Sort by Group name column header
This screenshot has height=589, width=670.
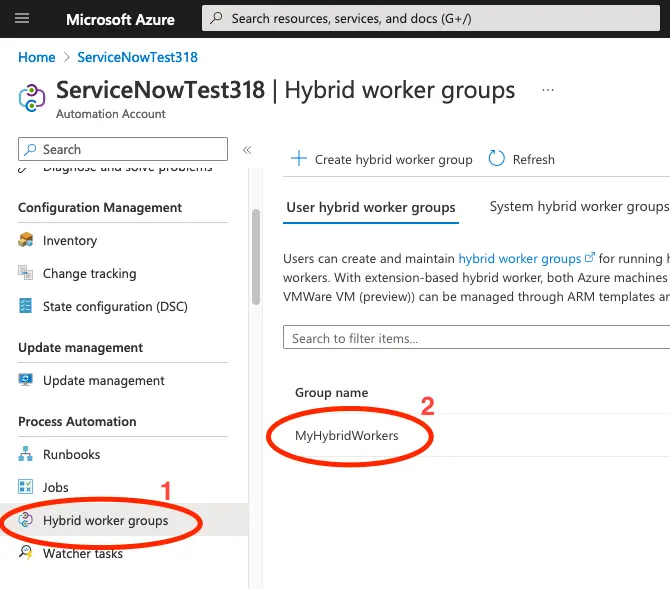point(332,392)
